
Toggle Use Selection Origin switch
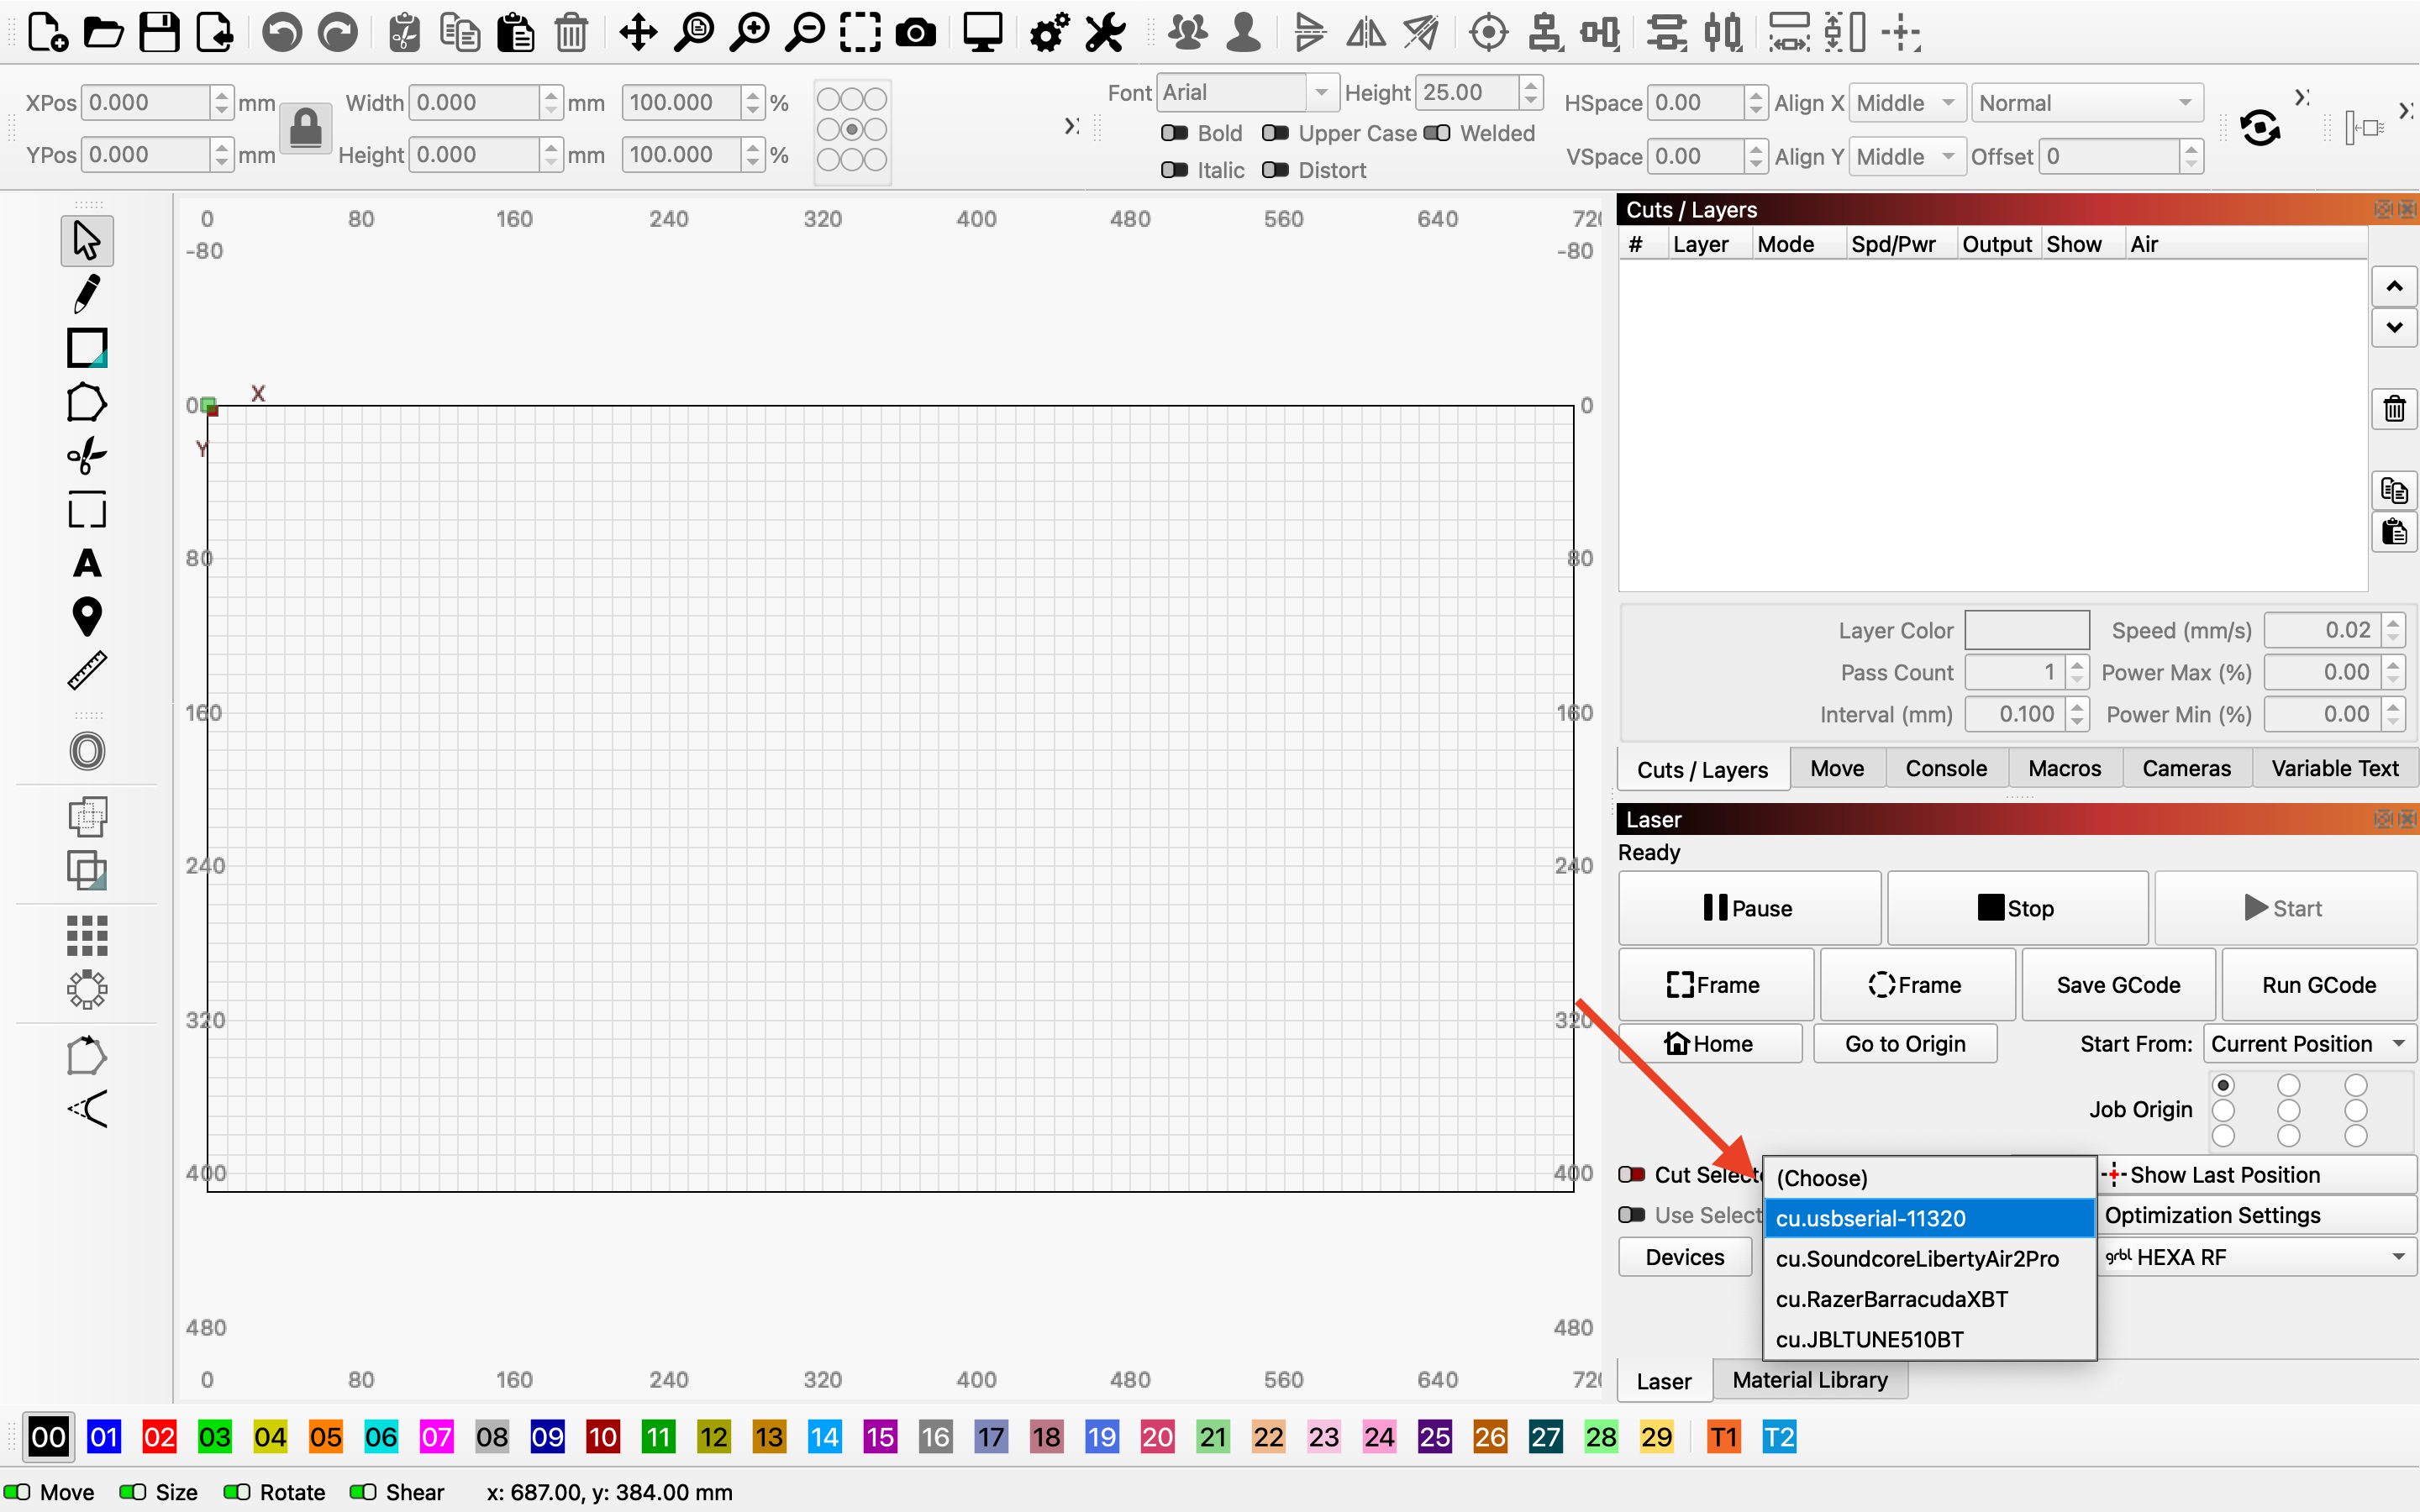(x=1632, y=1215)
